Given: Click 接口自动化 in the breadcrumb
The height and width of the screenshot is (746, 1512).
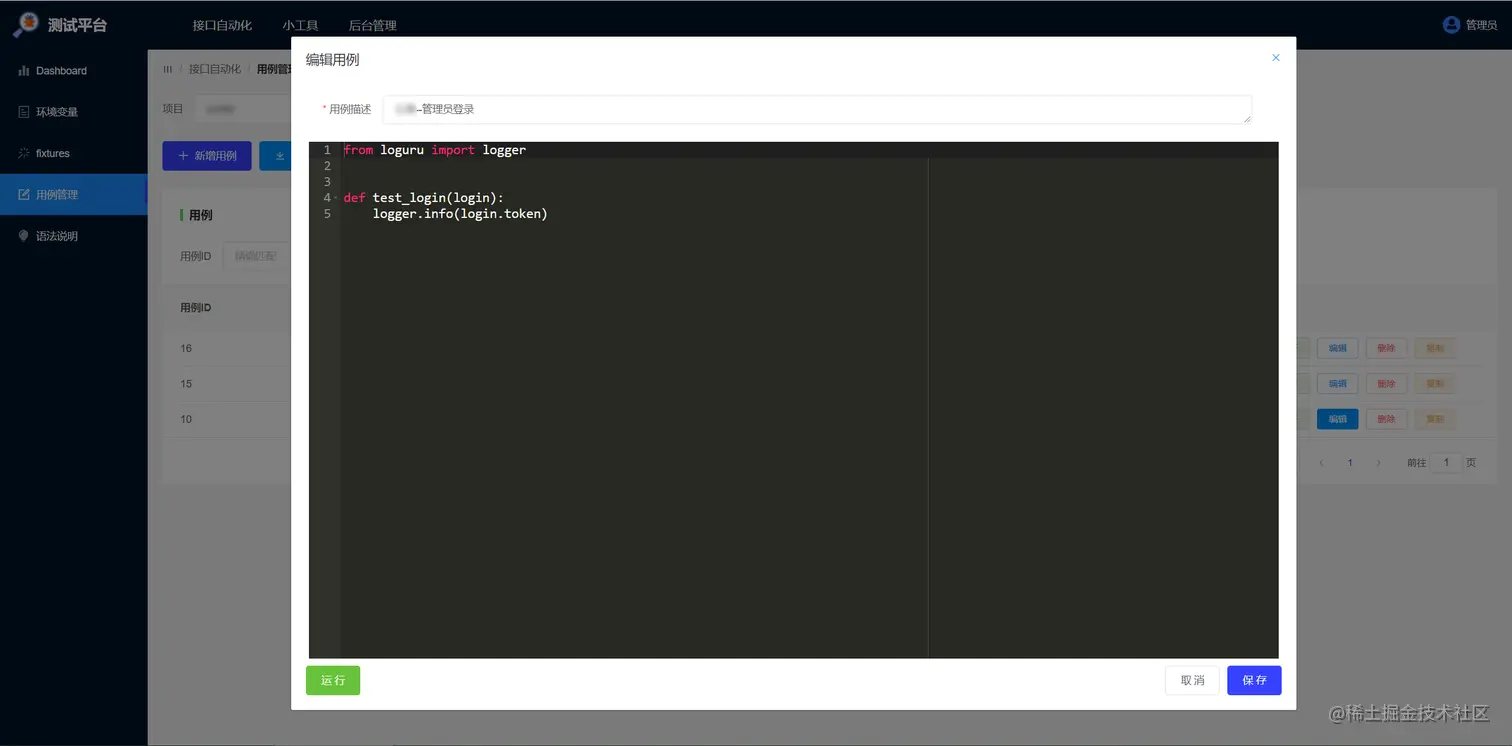Looking at the screenshot, I should [x=215, y=69].
